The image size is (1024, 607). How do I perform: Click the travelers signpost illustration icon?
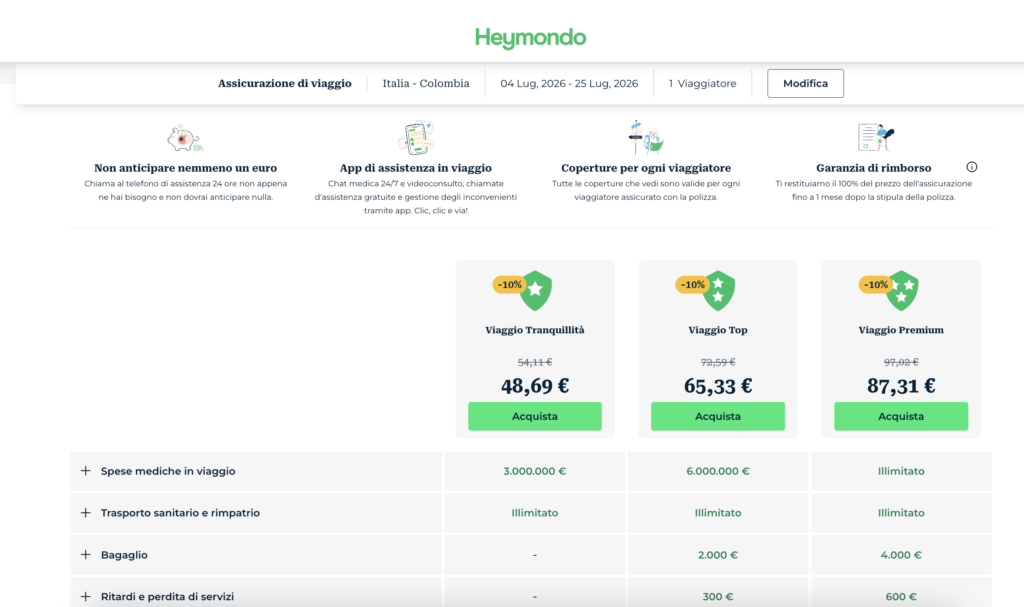[645, 137]
